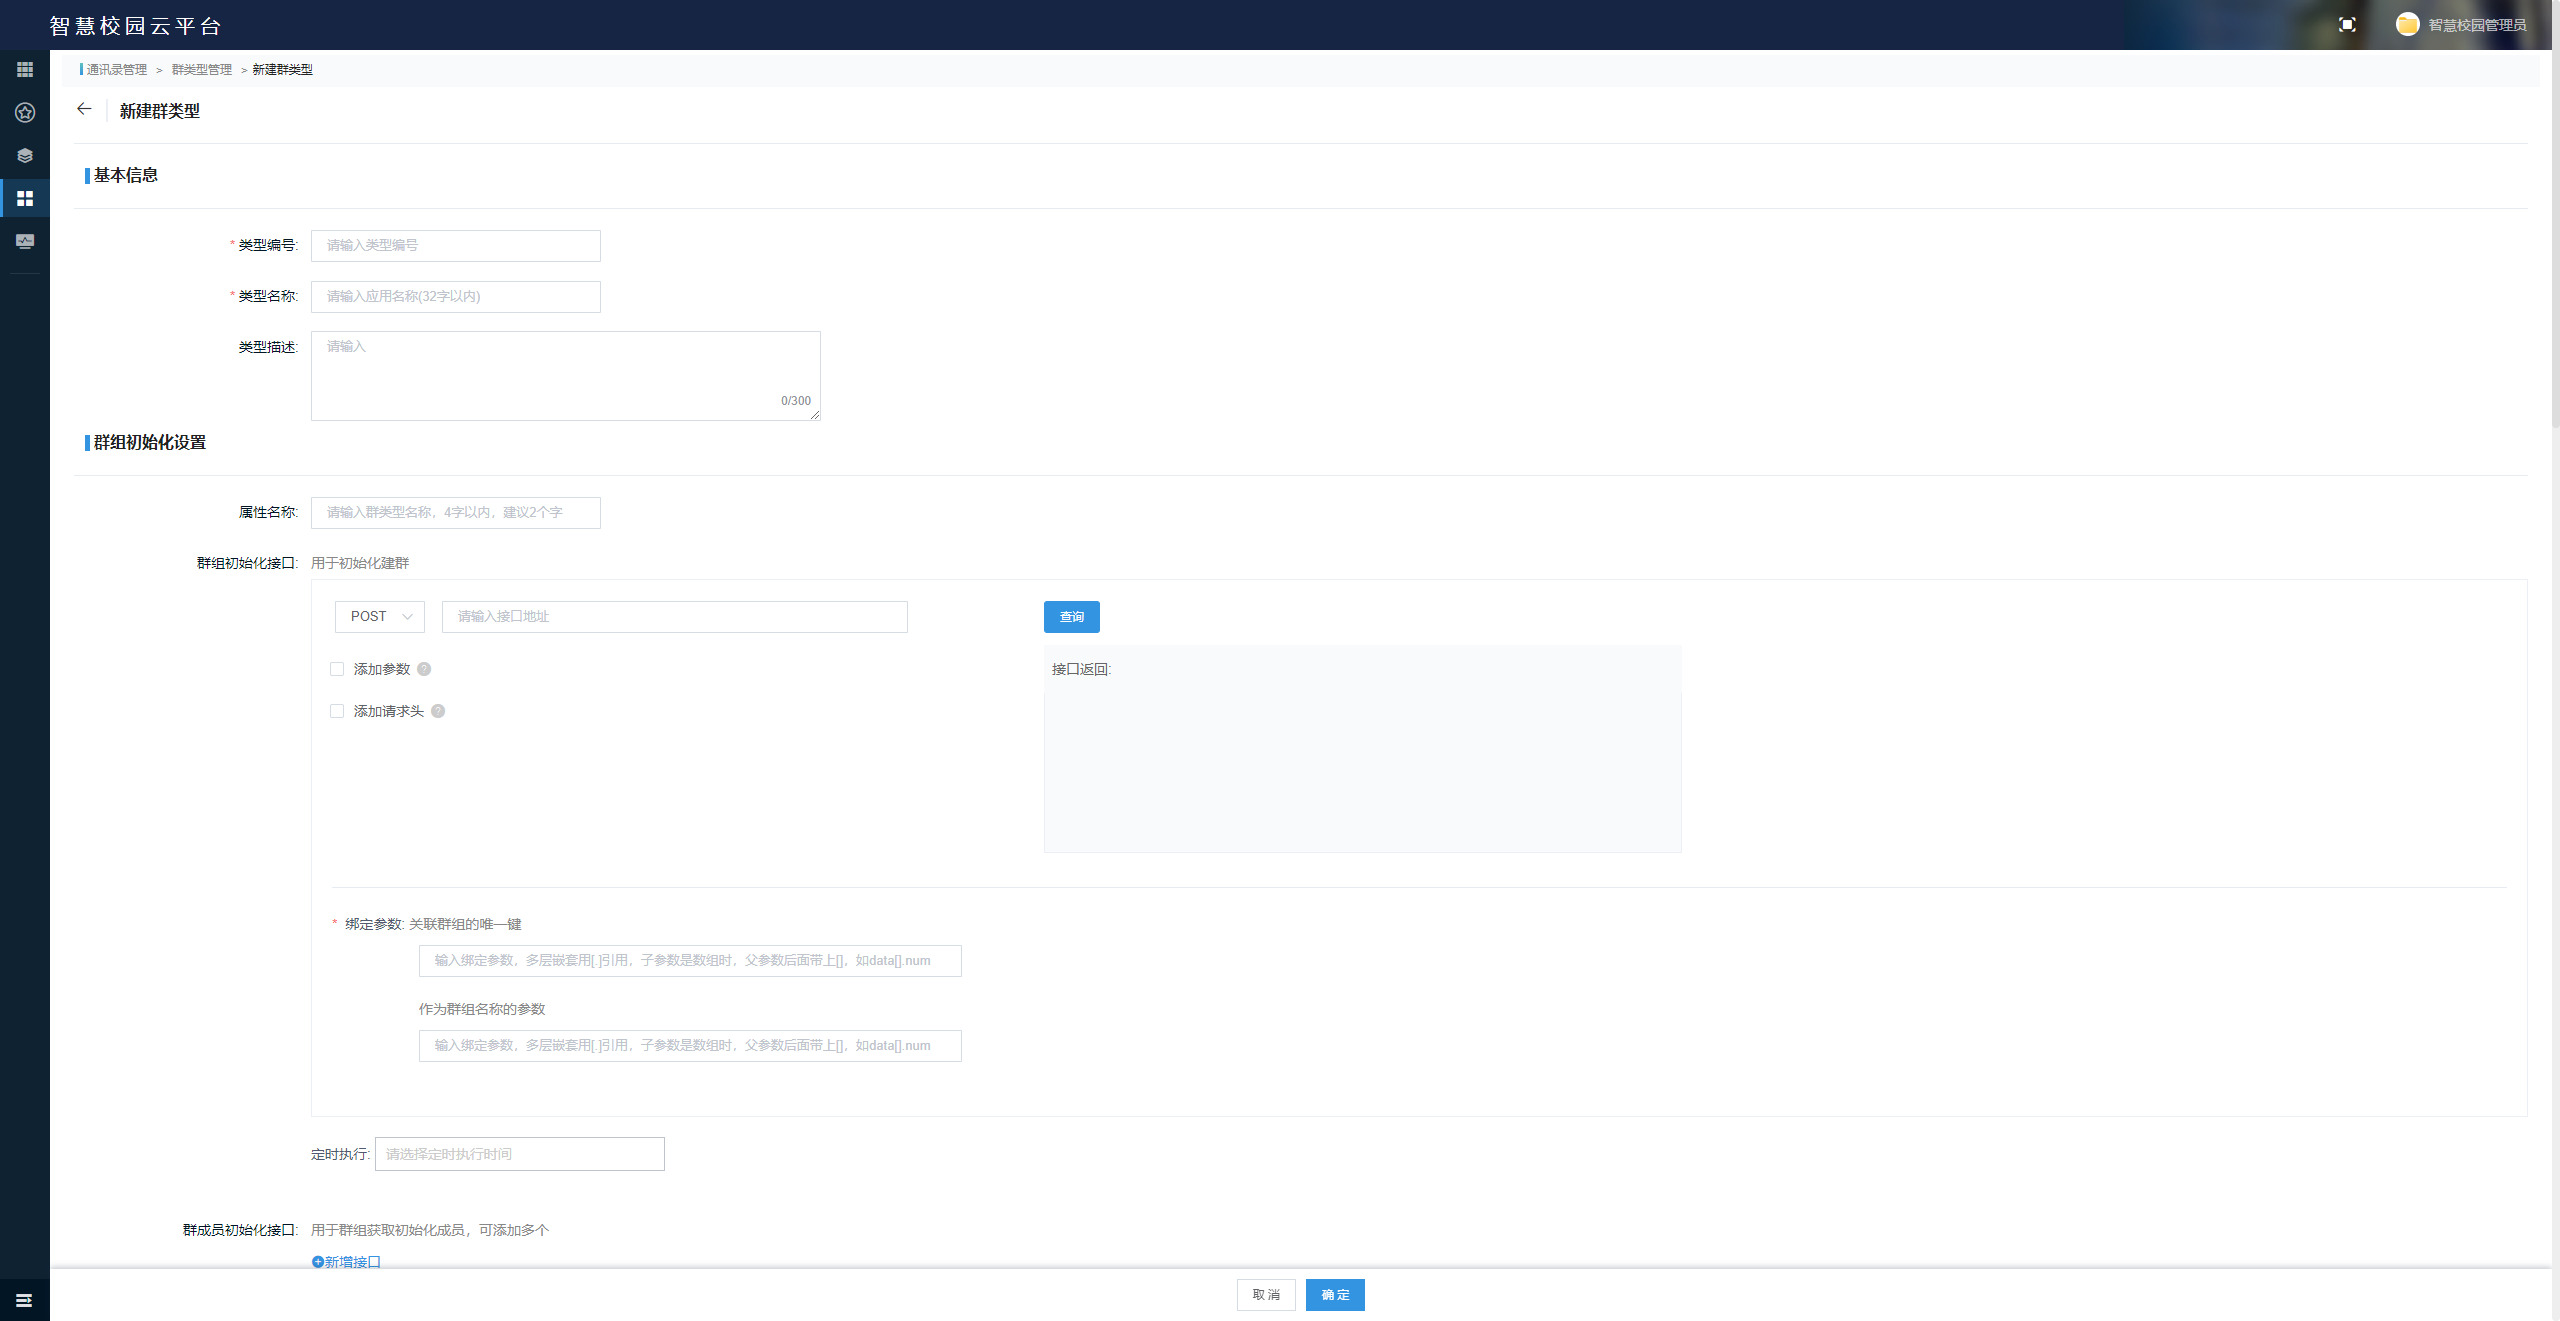2560x1321 pixels.
Task: Open the monitor chart sidebar icon
Action: click(x=25, y=241)
